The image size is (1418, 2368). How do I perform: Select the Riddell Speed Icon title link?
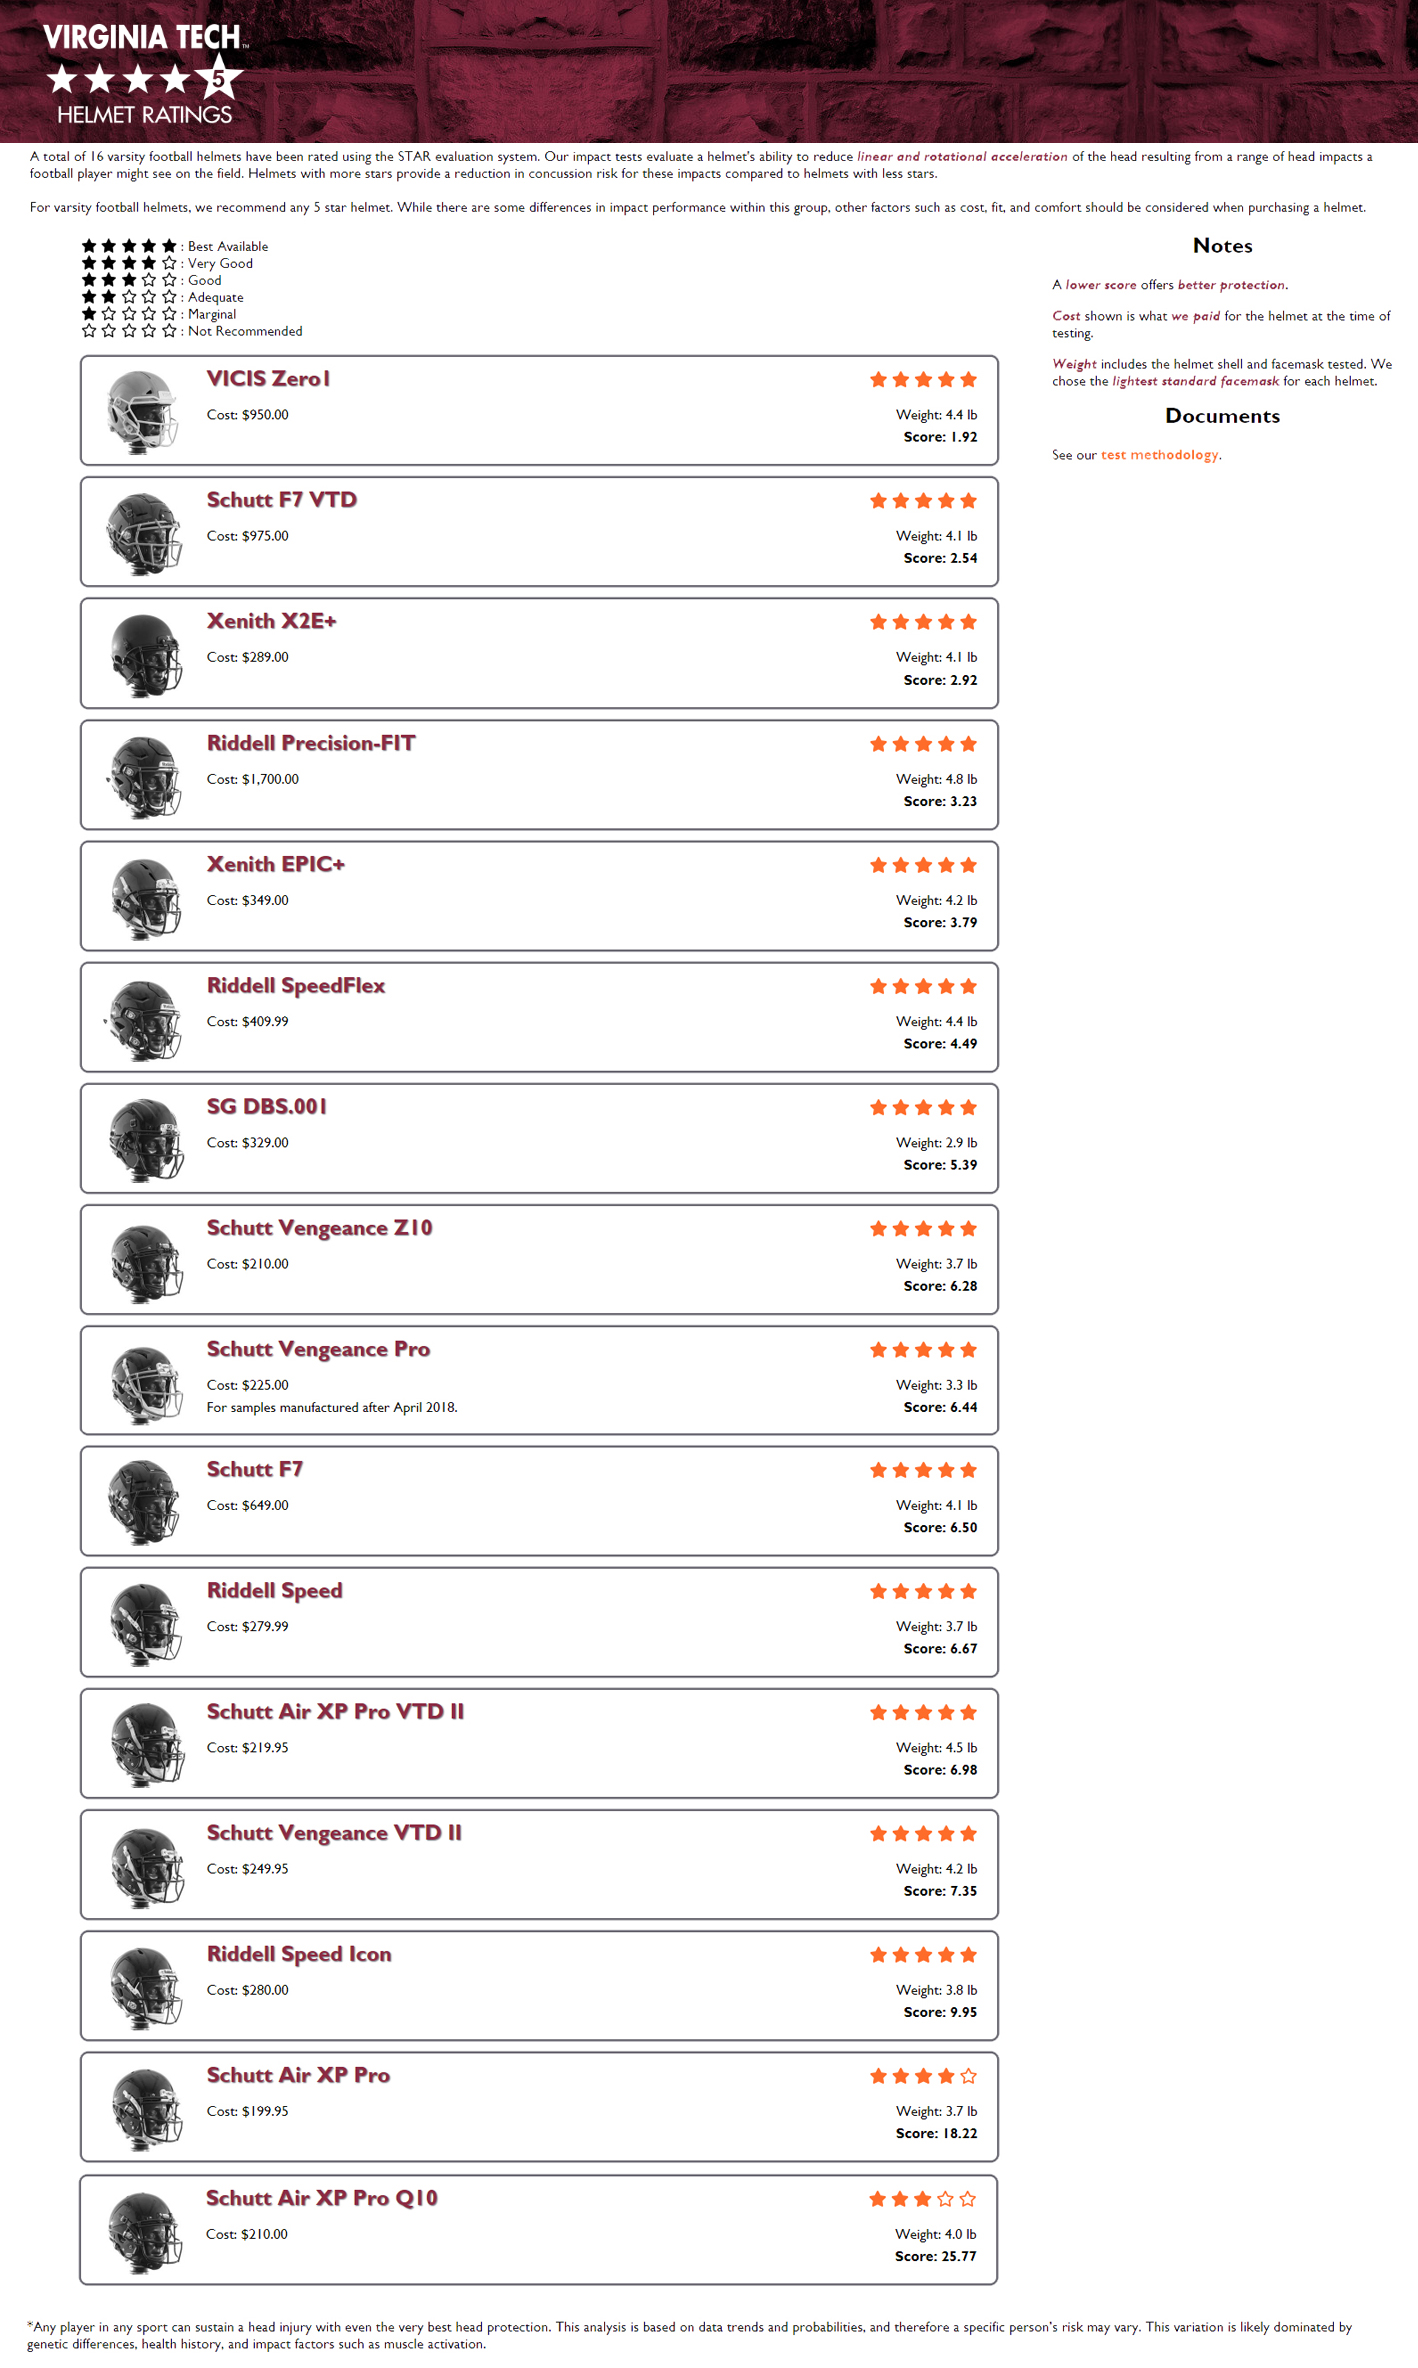[298, 1955]
